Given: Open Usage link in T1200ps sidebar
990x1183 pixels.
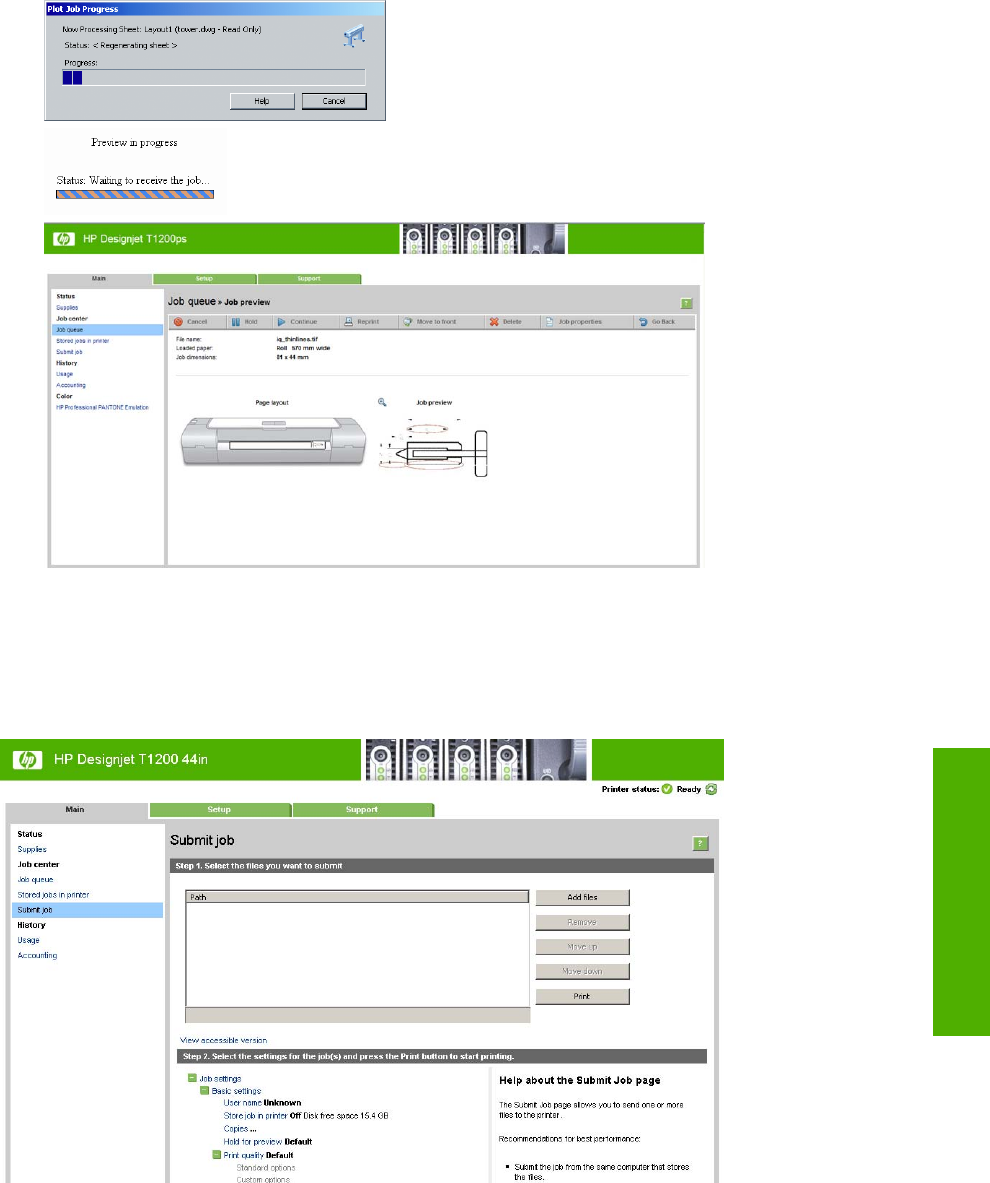Looking at the screenshot, I should pyautogui.click(x=65, y=374).
